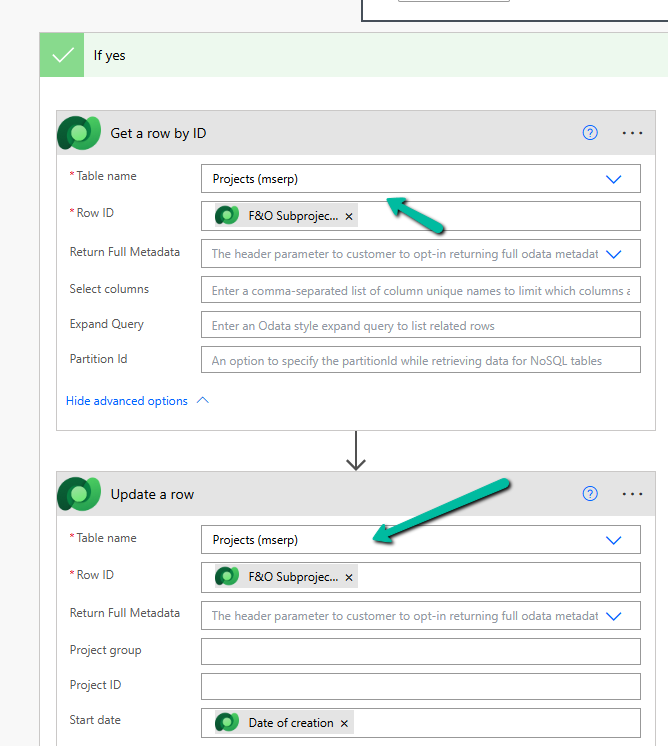Expand the Return Full Metadata dropdown in Update a row
The image size is (668, 746).
[x=614, y=616]
